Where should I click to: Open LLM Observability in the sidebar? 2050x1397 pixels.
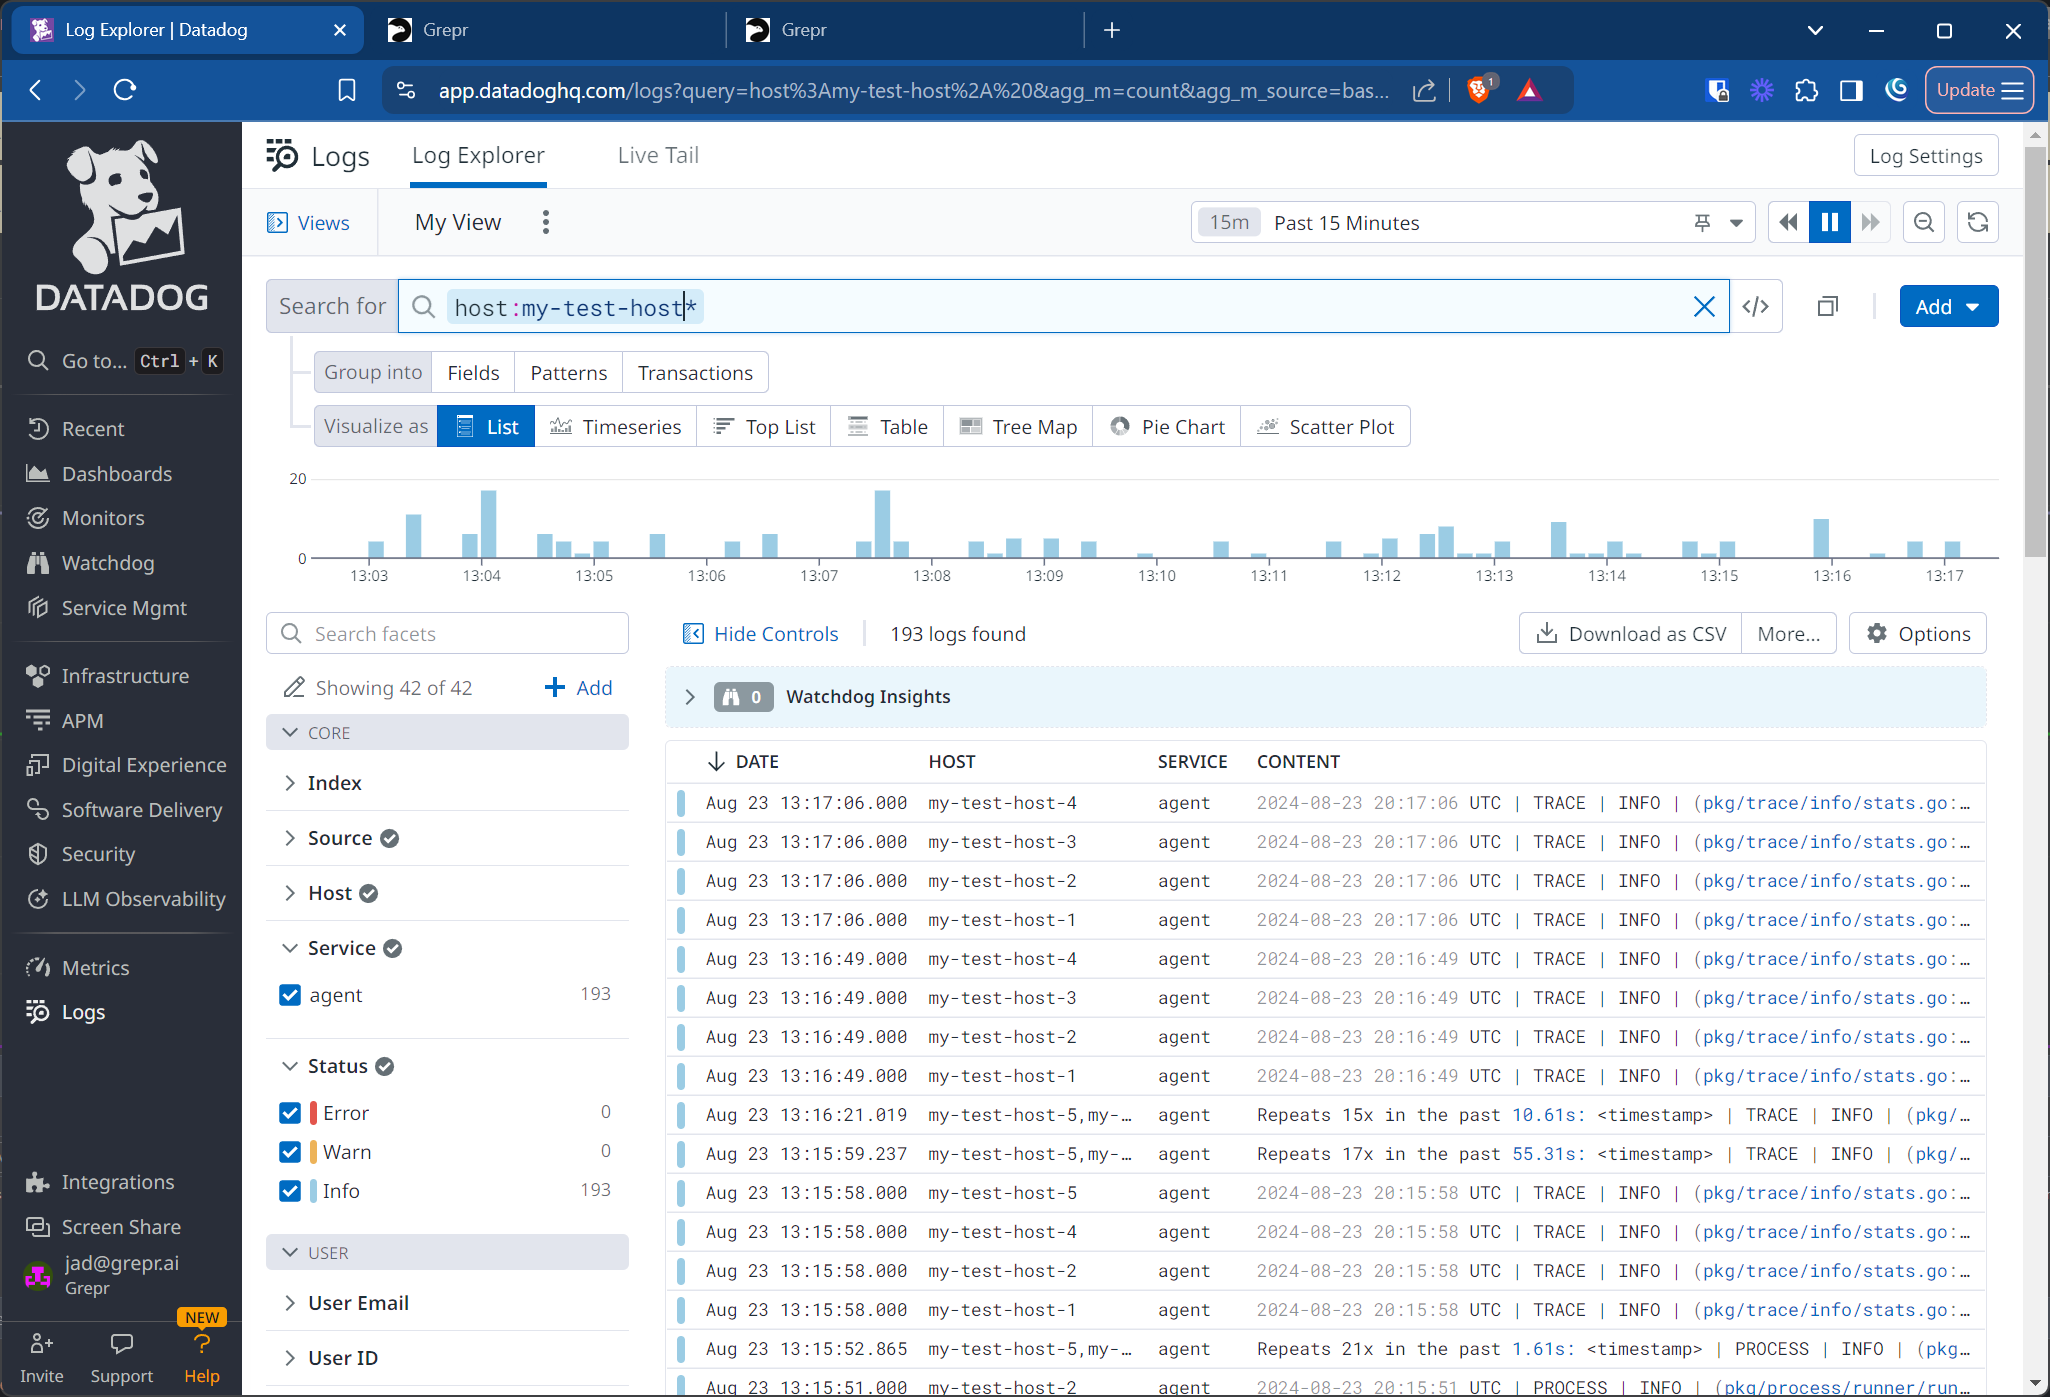click(126, 899)
